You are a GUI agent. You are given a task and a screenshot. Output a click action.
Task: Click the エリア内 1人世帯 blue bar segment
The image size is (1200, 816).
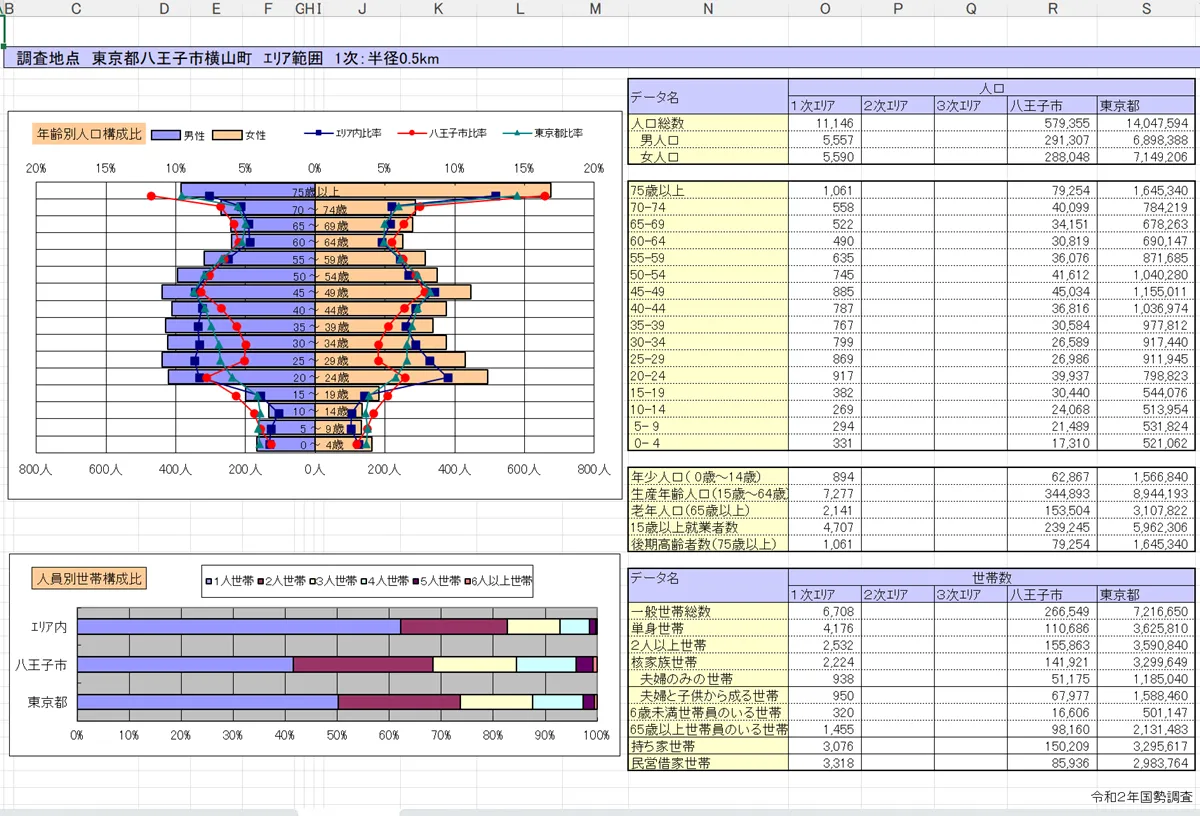[238, 627]
